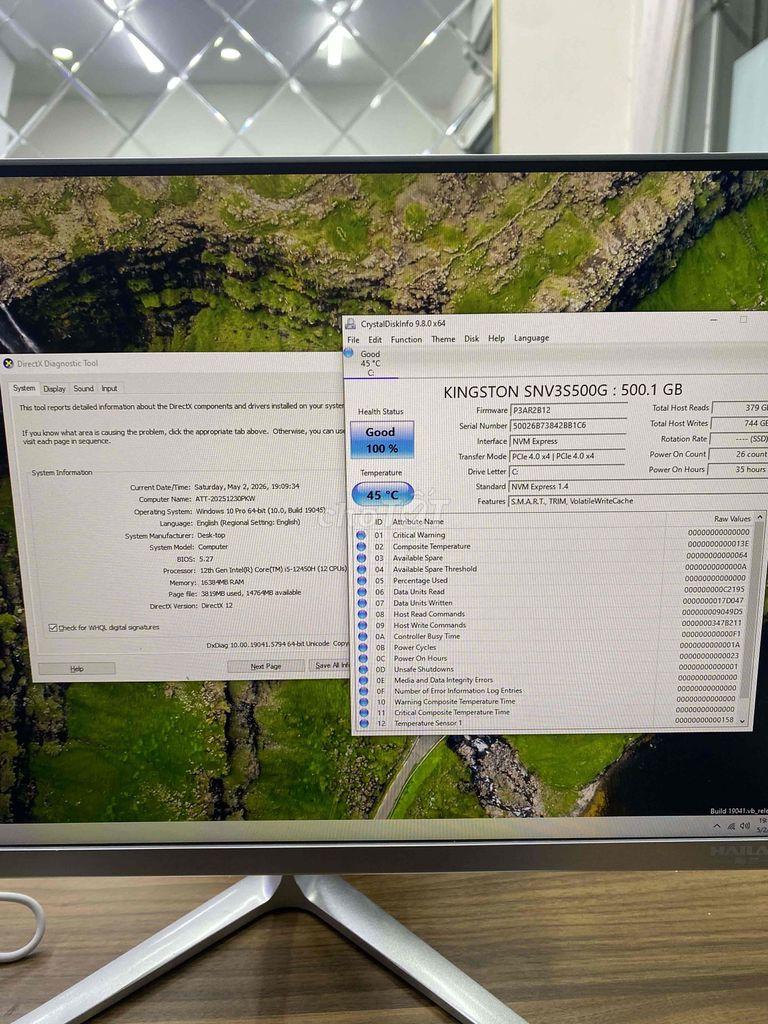Screen dimensions: 768x1024
Task: Click the status circle for attribute 0C Power On Hours
Action: [362, 658]
